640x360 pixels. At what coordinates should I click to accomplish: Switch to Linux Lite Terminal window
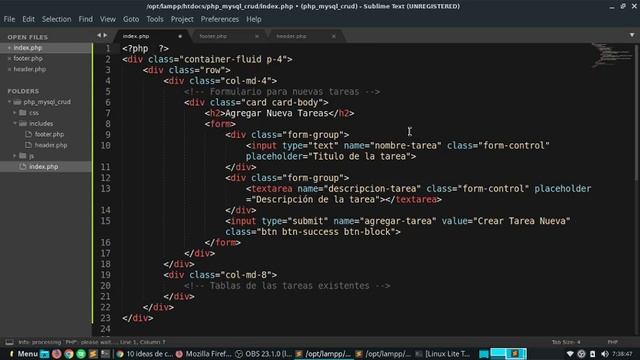442,354
